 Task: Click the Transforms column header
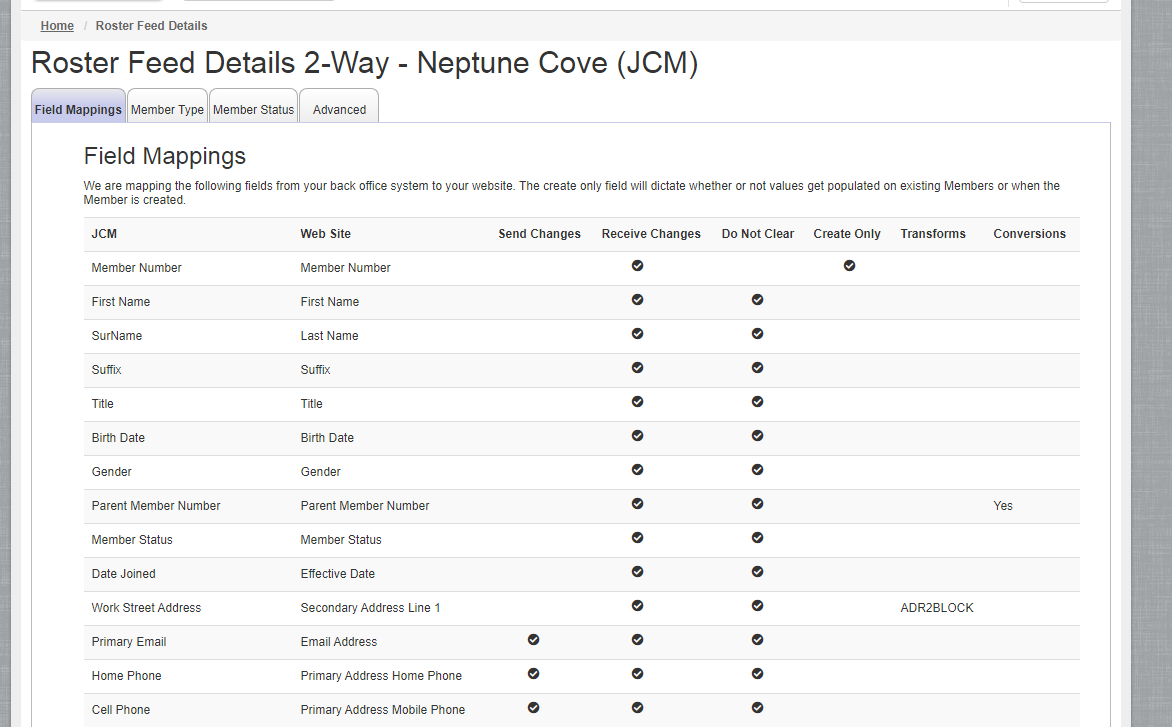click(x=933, y=234)
